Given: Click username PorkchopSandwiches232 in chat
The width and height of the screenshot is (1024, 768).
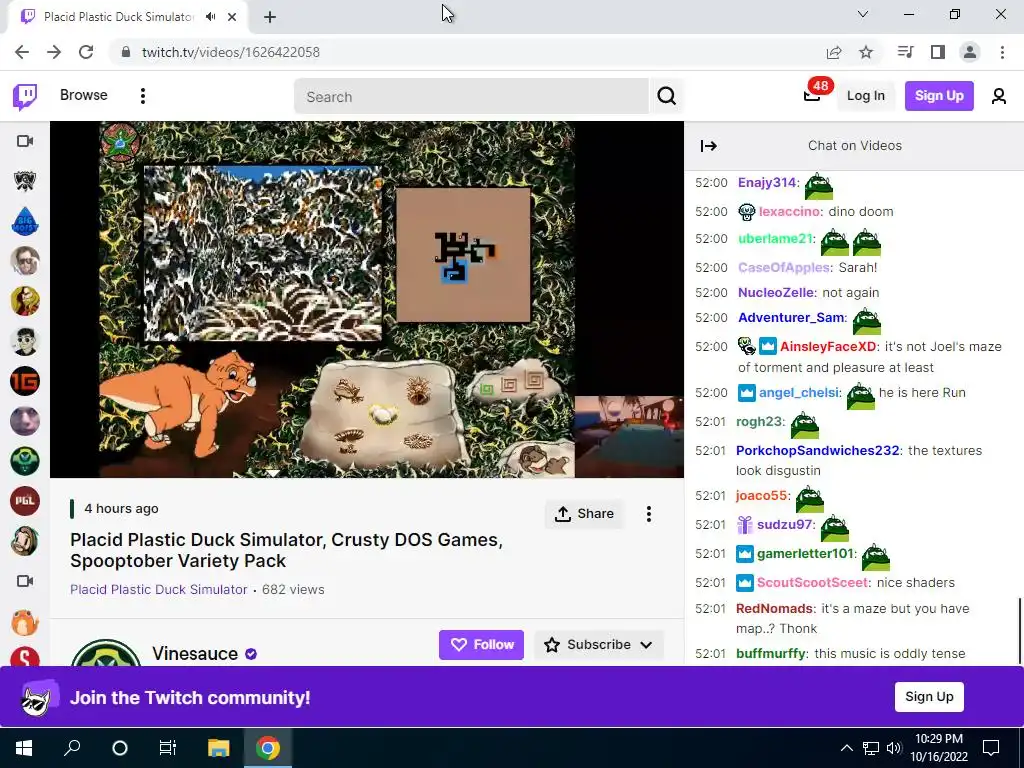Looking at the screenshot, I should 818,451.
